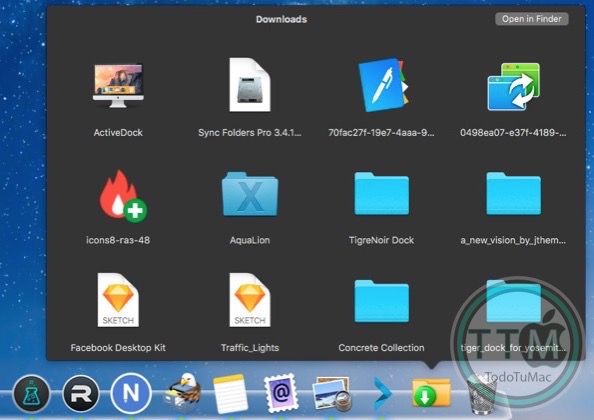This screenshot has width=594, height=420.
Task: Open Preview app in the Dock
Action: click(x=331, y=394)
